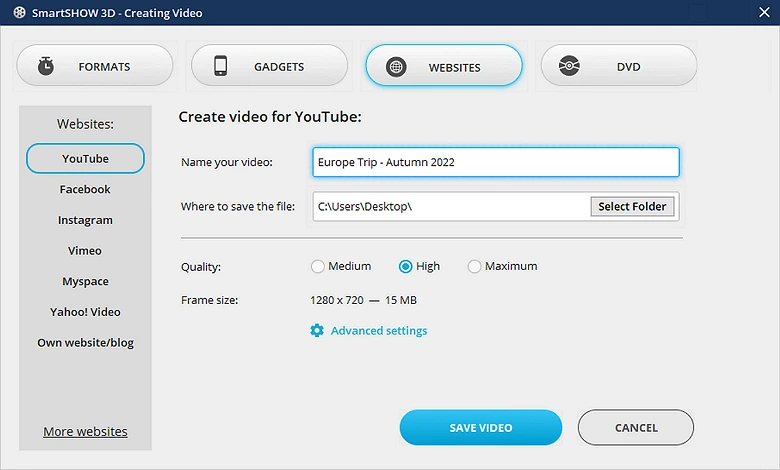The image size is (780, 470).
Task: Close the Creating Video dialog
Action: [x=764, y=12]
